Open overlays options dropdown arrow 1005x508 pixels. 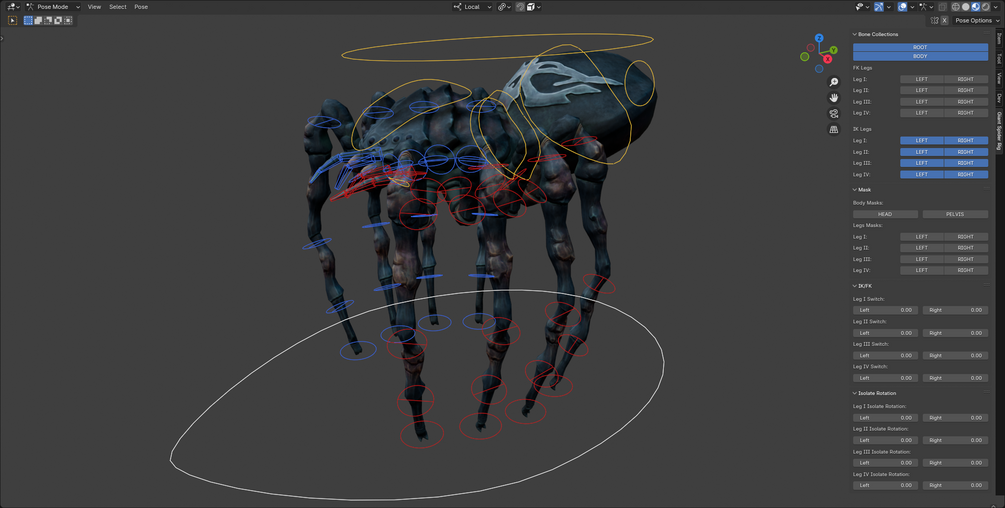click(912, 7)
